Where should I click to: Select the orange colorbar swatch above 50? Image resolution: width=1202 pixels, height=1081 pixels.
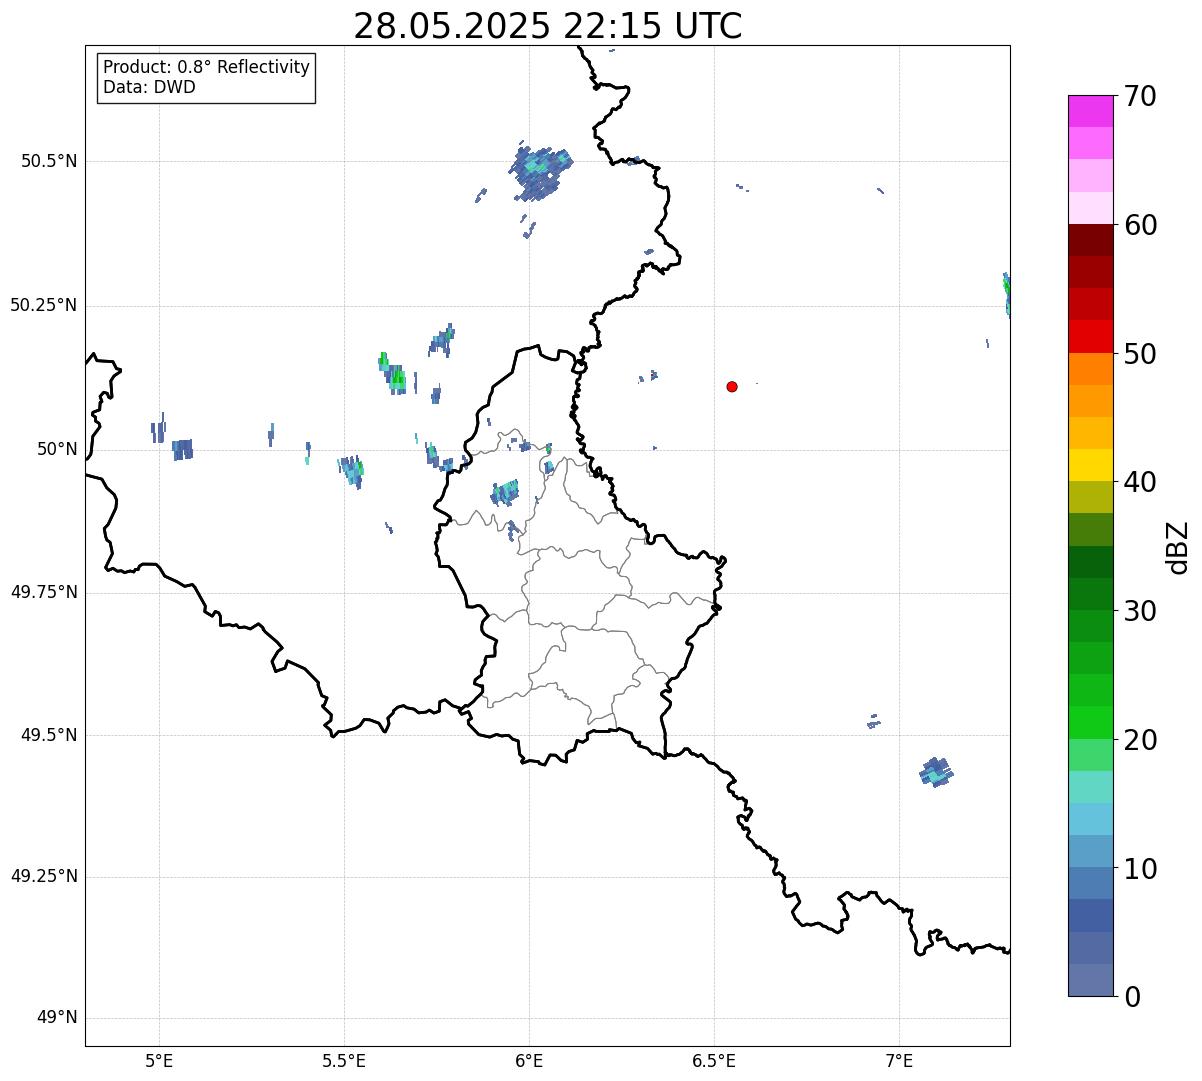pos(1091,369)
